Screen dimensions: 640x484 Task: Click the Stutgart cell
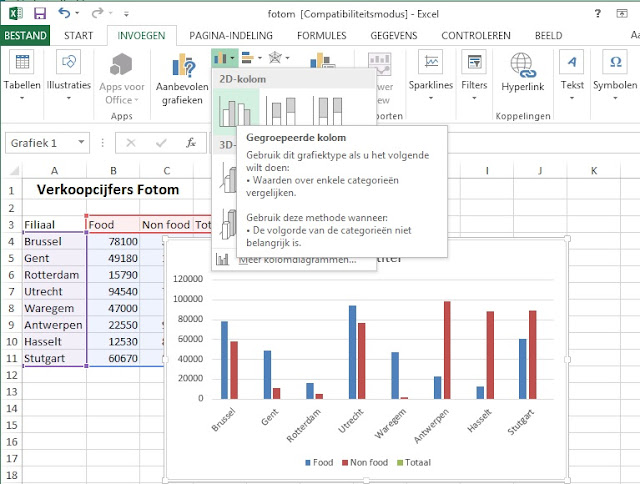pyautogui.click(x=54, y=358)
